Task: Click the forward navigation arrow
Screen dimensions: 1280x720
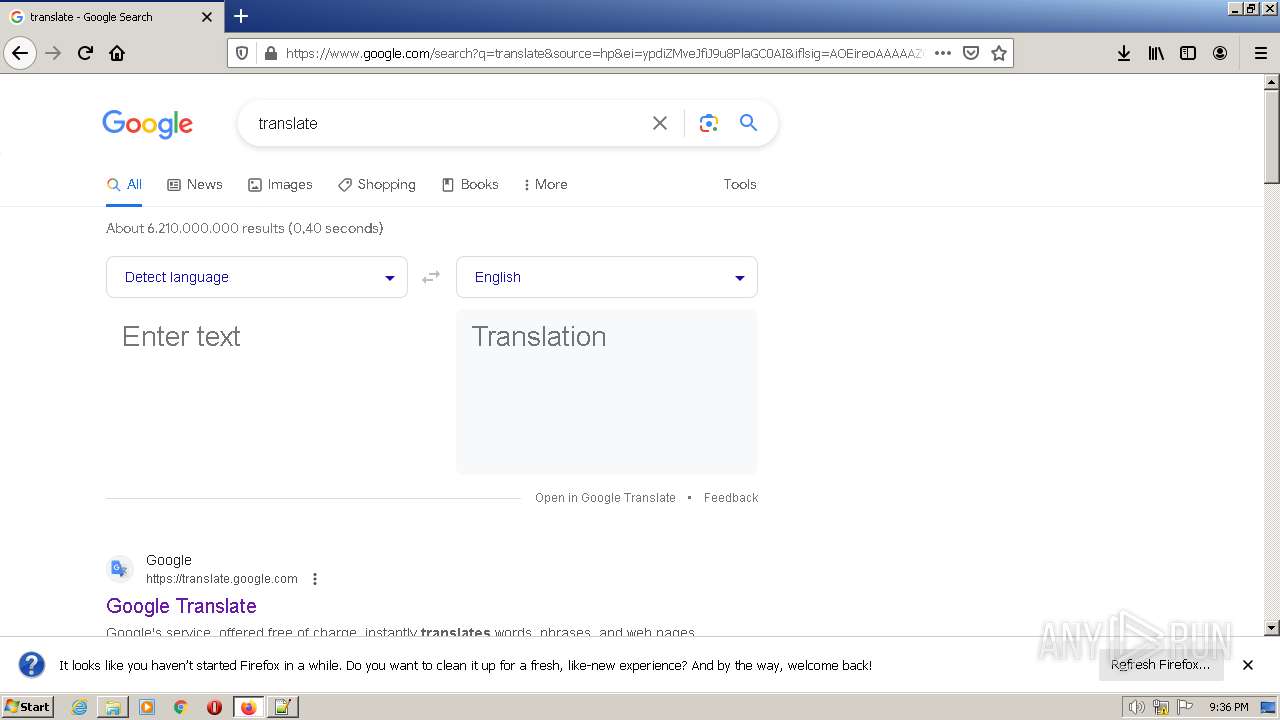Action: (54, 53)
